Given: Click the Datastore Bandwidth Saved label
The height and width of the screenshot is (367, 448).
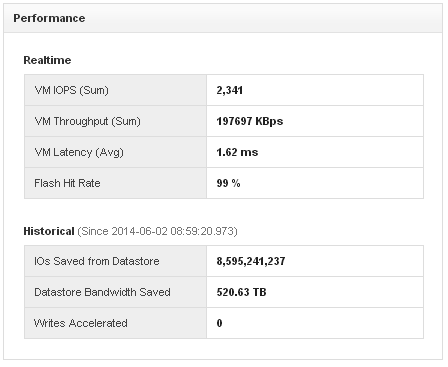Looking at the screenshot, I should (x=102, y=292).
